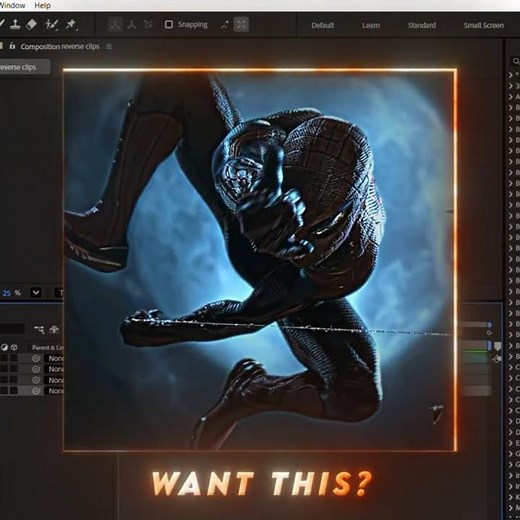Open the magnification ratio dropdown arrow
The width and height of the screenshot is (520, 520).
(36, 293)
